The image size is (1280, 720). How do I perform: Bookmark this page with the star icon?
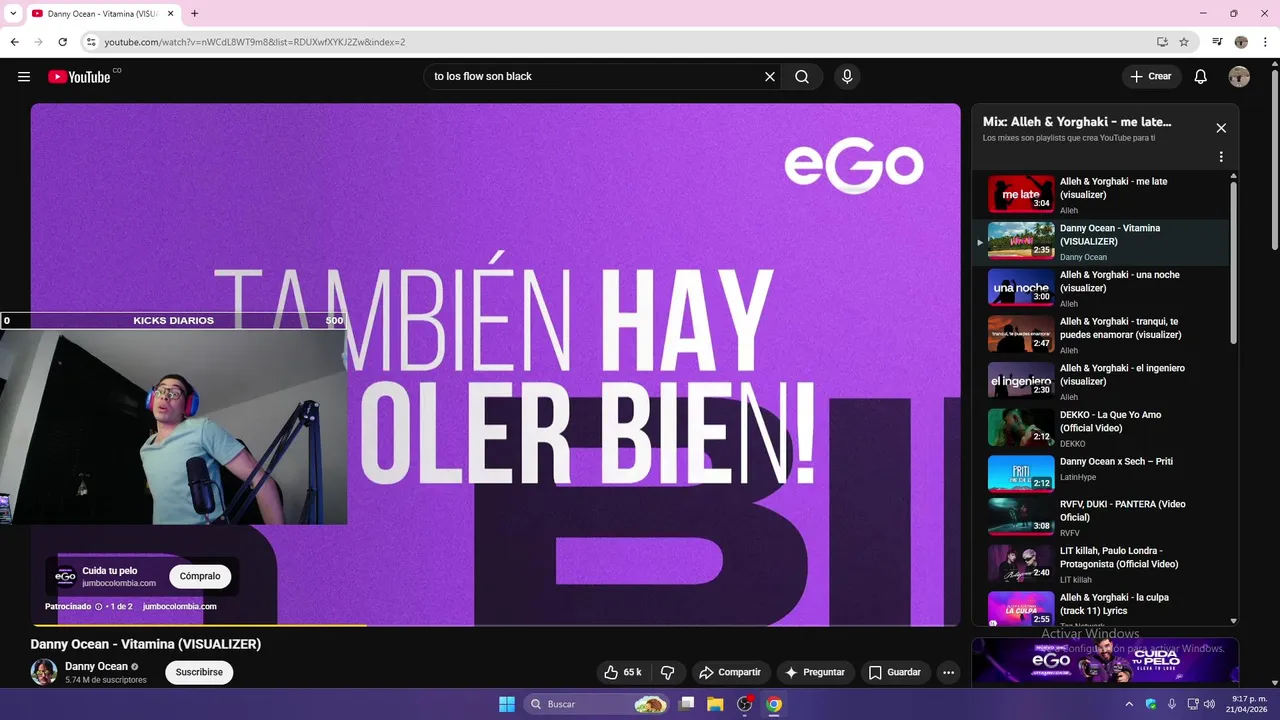pyautogui.click(x=1184, y=42)
